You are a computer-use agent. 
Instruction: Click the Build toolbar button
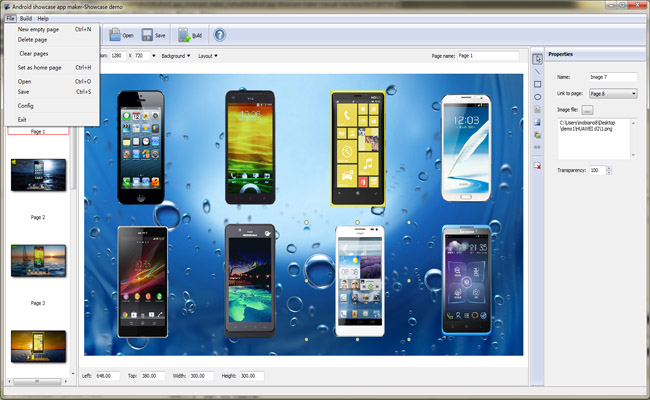click(x=190, y=35)
